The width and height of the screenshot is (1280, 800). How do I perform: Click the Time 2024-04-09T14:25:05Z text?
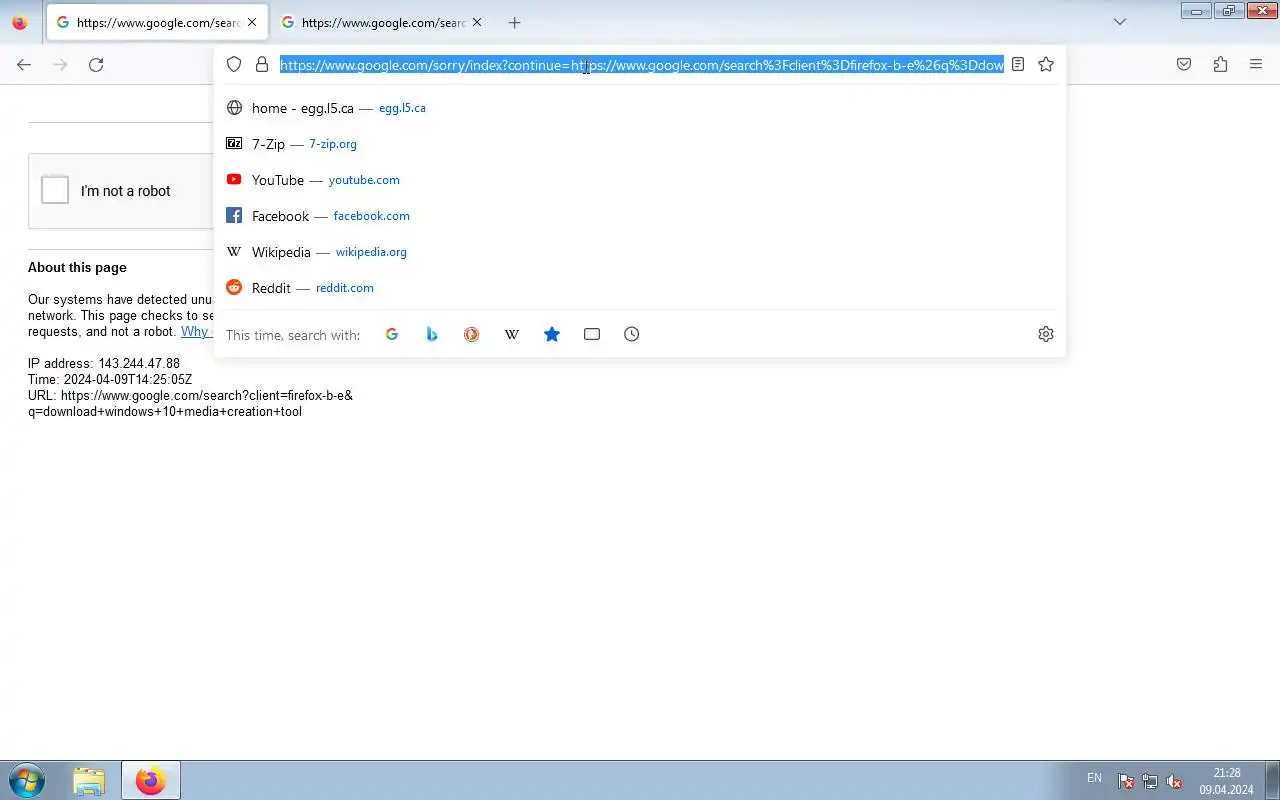110,380
